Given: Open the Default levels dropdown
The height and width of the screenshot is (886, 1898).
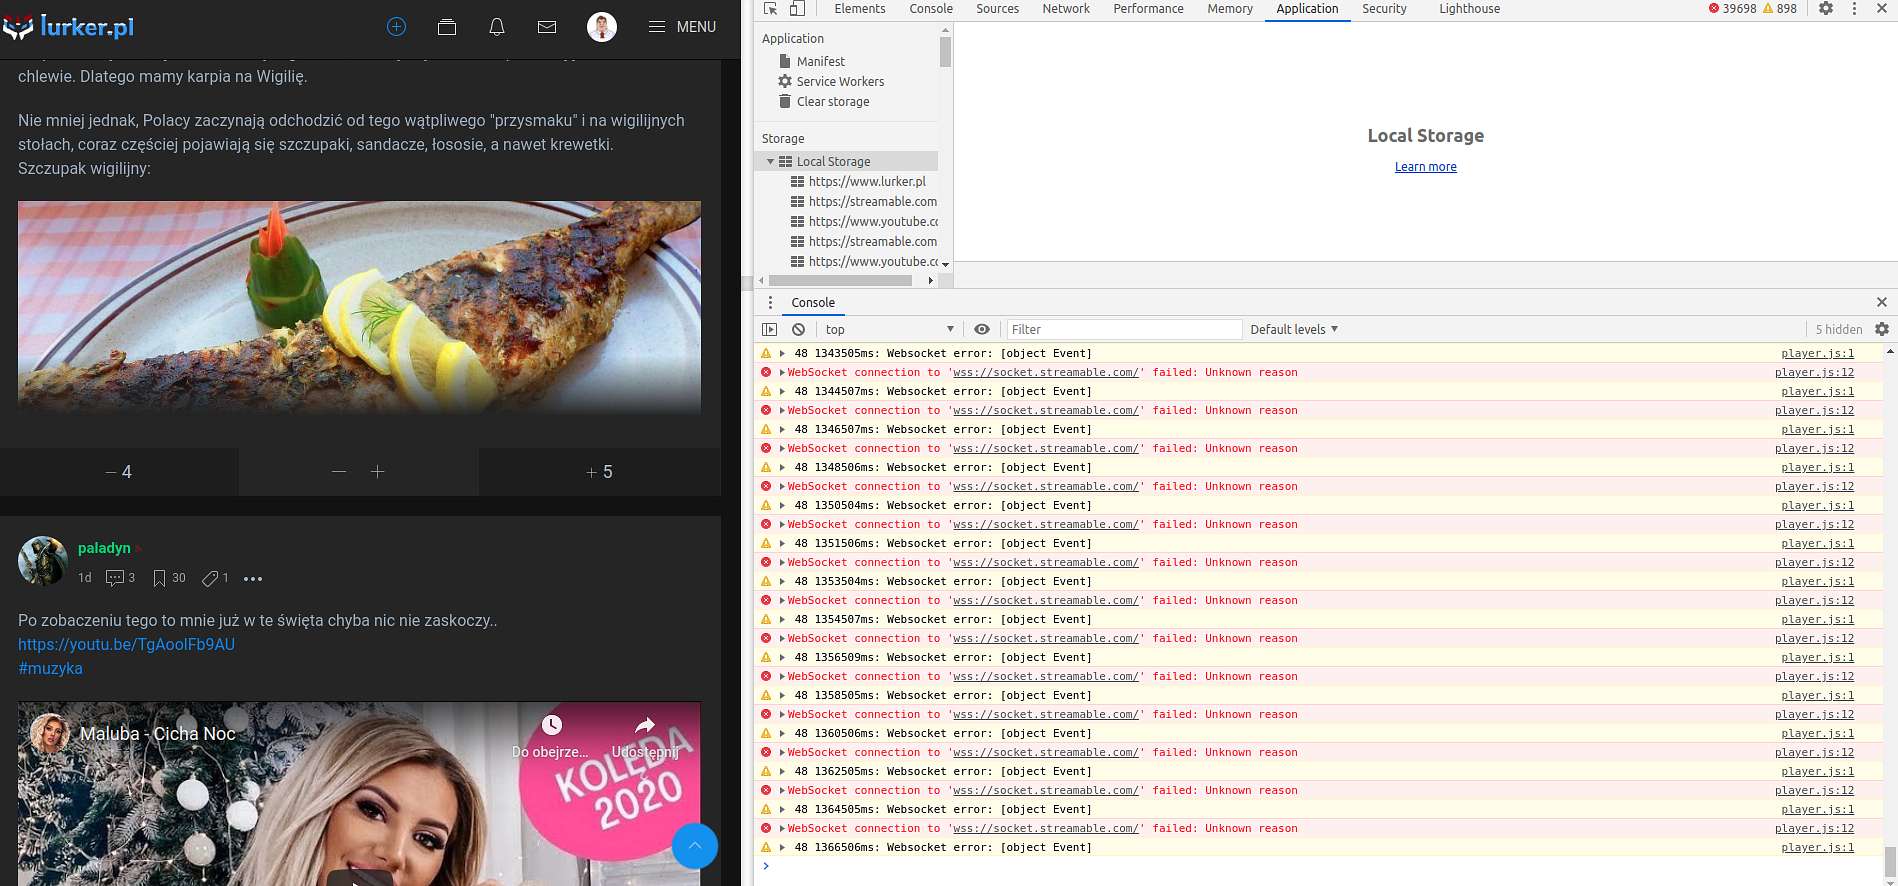Looking at the screenshot, I should pyautogui.click(x=1294, y=329).
